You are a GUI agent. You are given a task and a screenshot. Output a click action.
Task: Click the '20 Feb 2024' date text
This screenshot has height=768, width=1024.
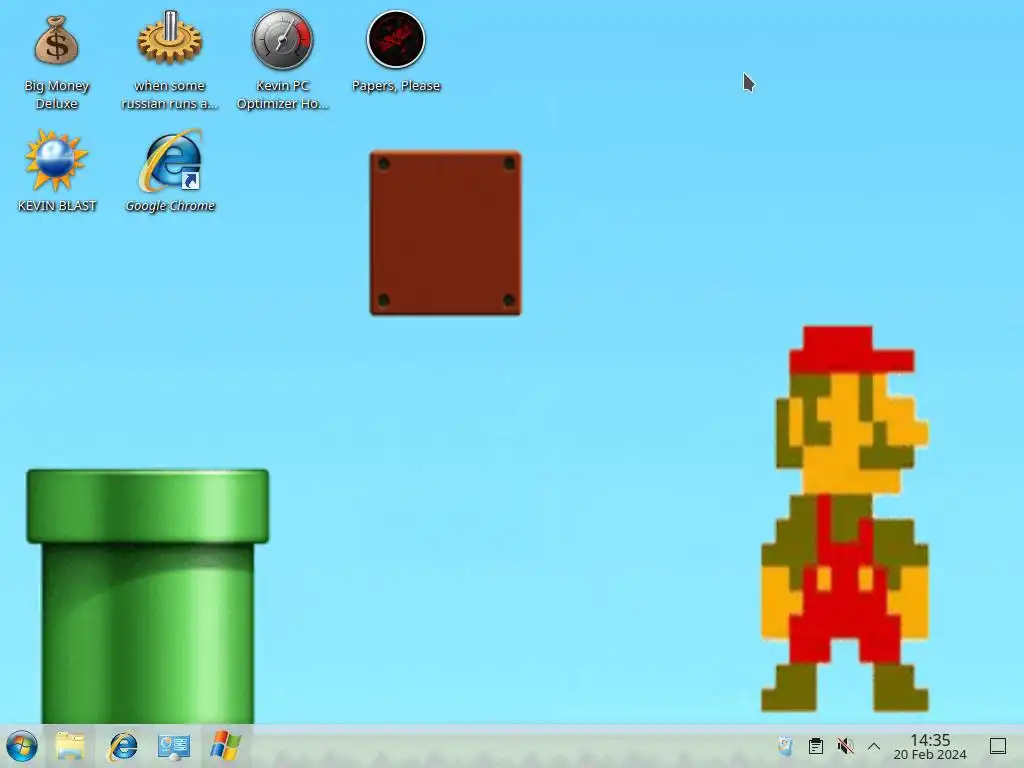pyautogui.click(x=930, y=755)
